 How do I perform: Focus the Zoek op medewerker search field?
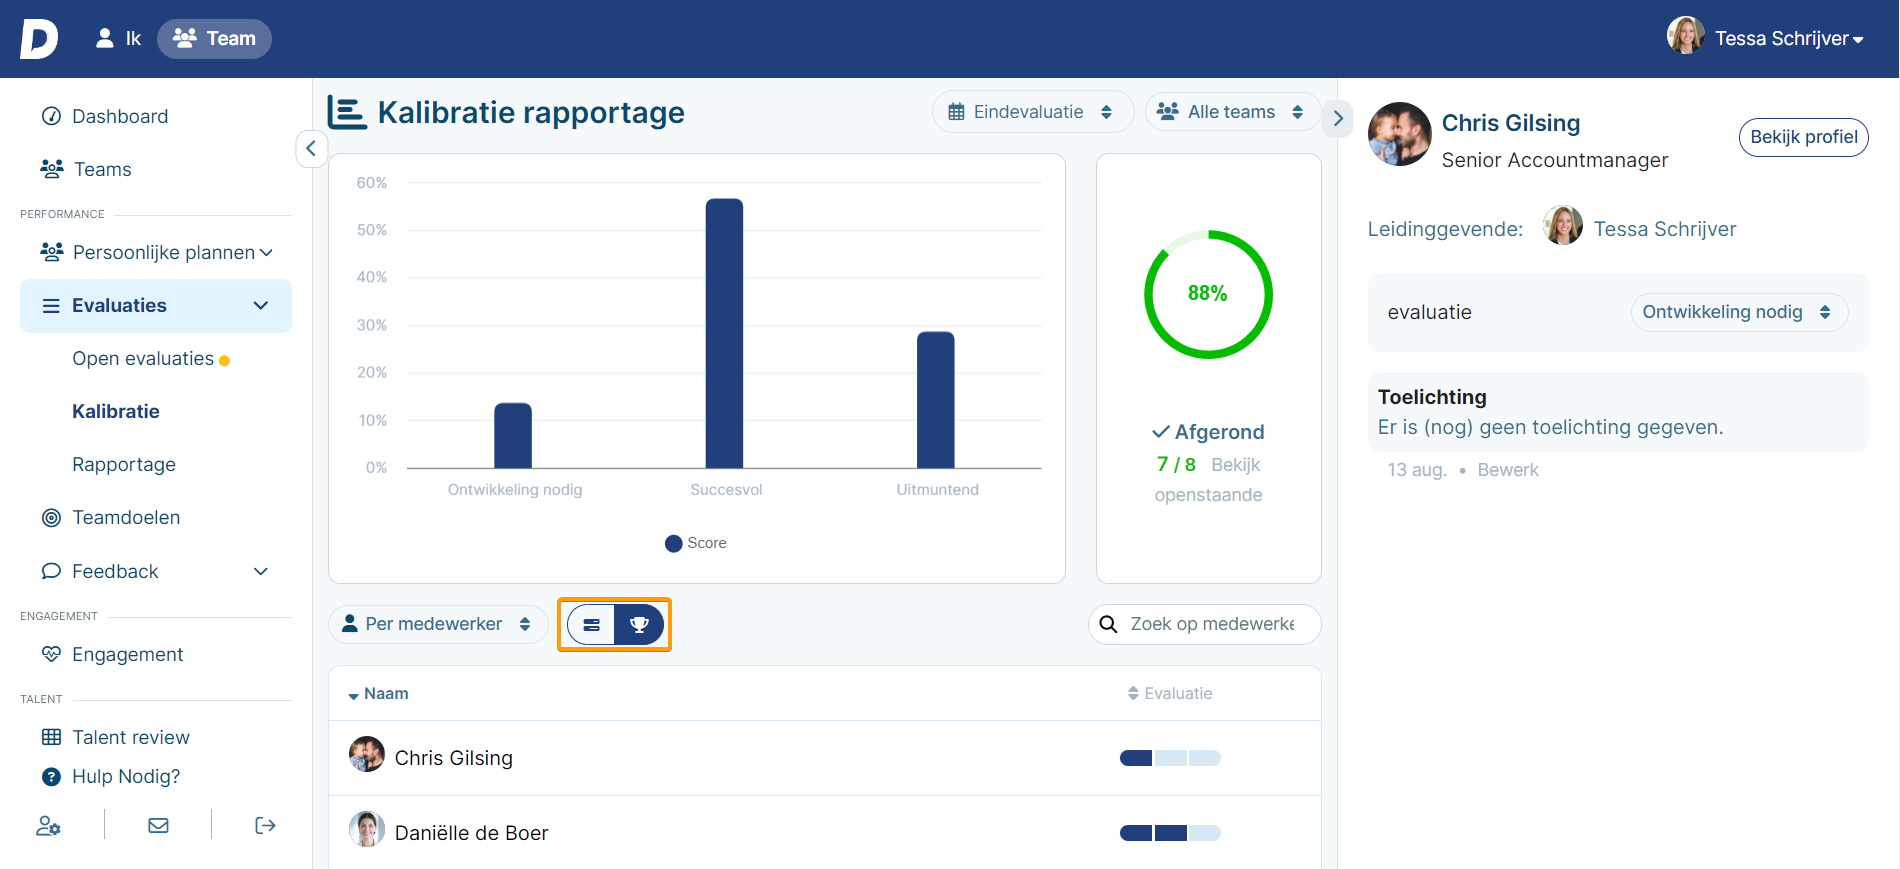tap(1205, 624)
